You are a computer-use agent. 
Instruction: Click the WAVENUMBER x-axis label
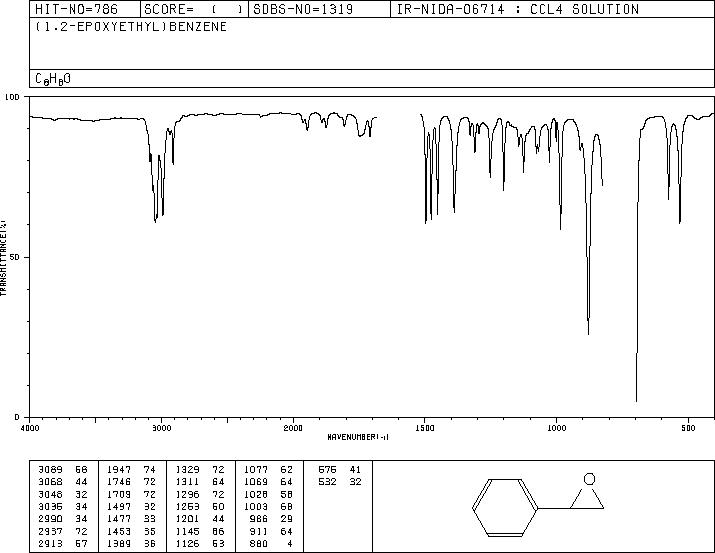[358, 437]
